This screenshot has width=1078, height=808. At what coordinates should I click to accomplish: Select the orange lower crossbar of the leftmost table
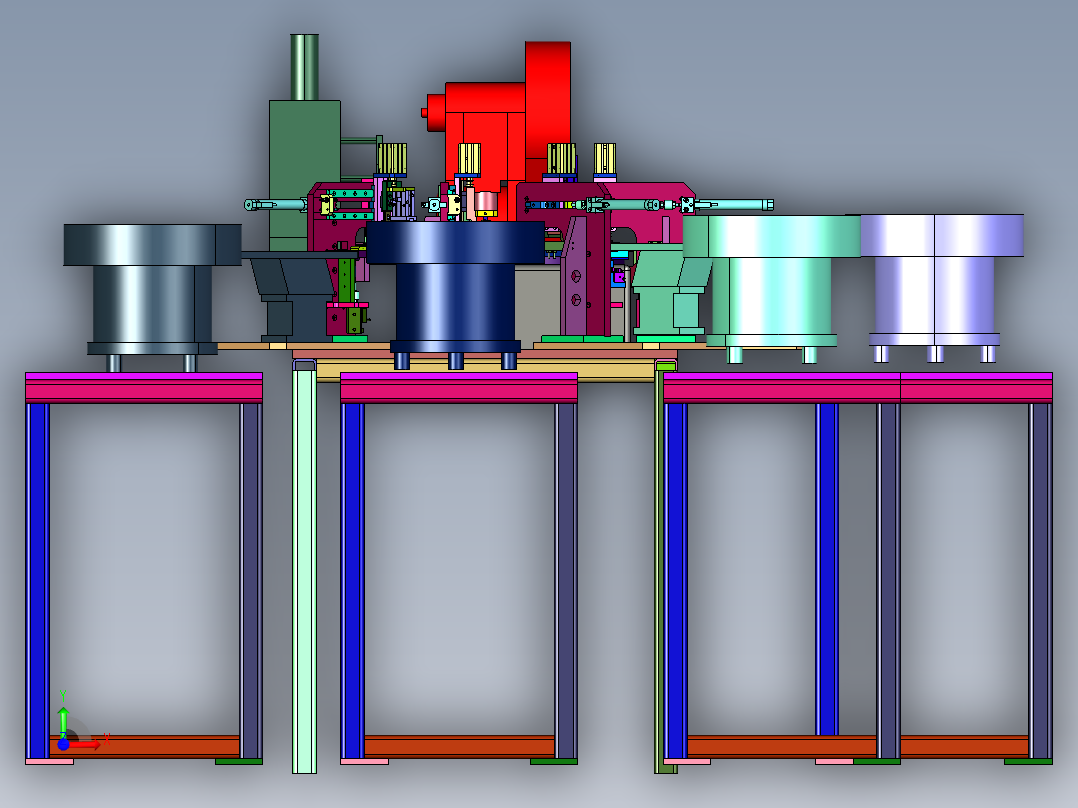144,746
